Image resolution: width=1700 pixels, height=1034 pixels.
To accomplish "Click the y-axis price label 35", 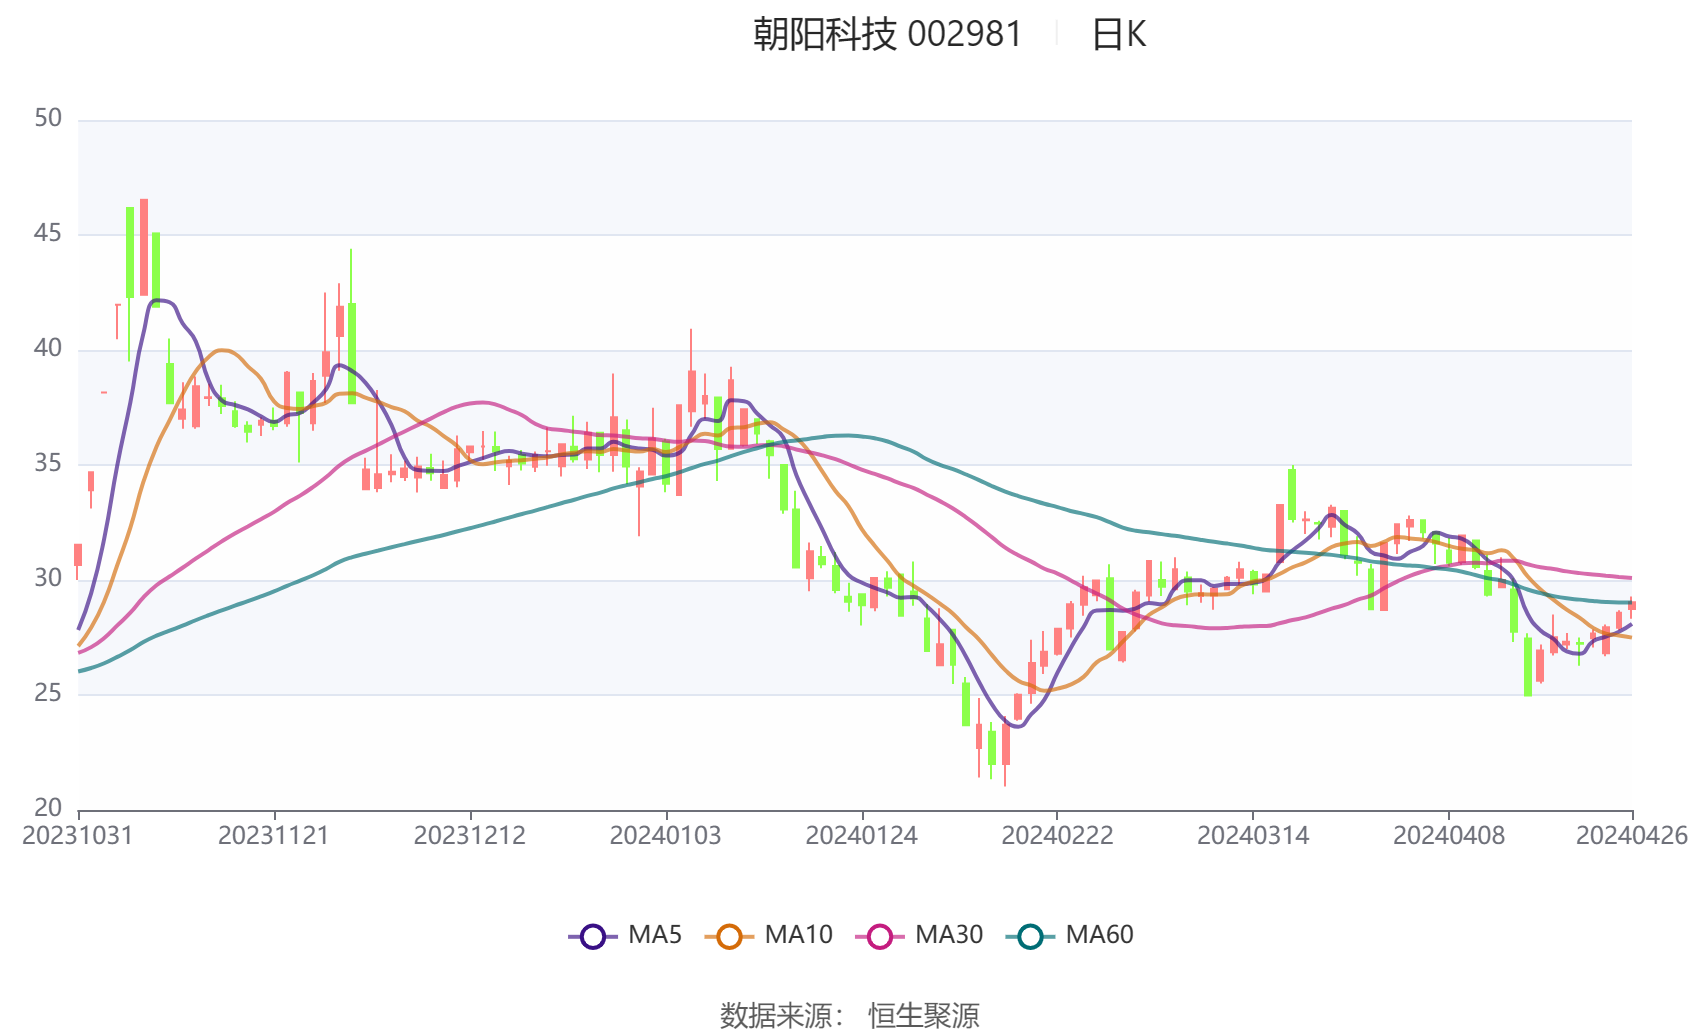I will click(48, 464).
